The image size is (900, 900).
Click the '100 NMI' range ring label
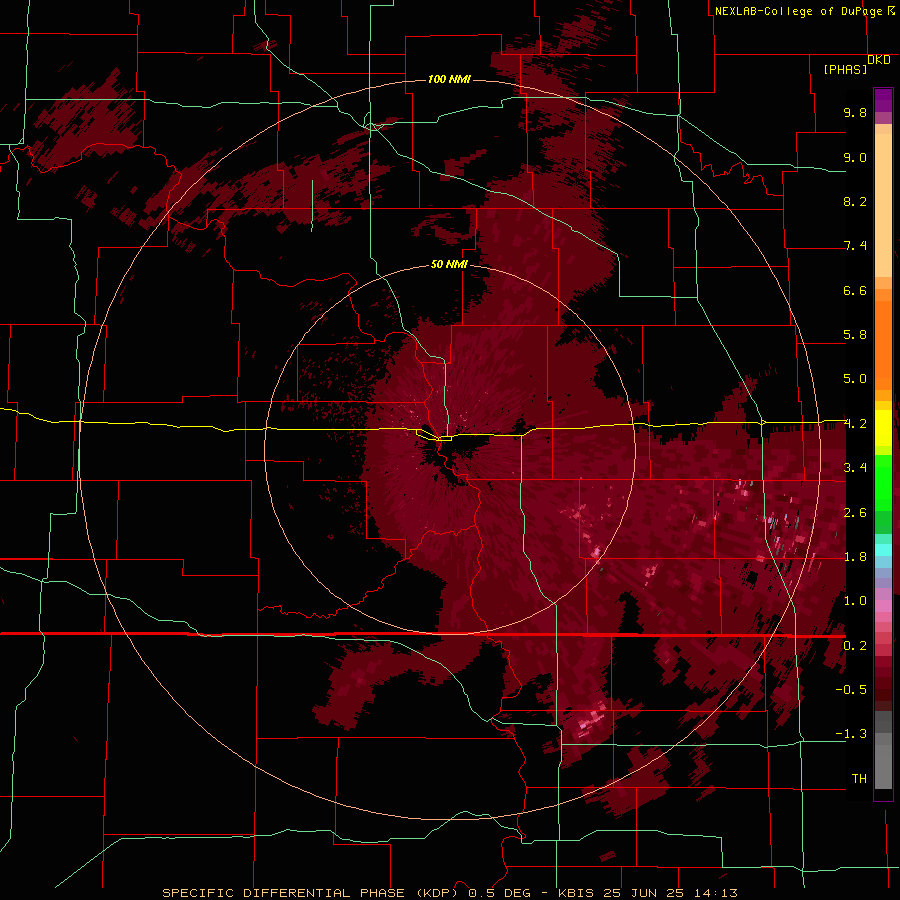[x=449, y=79]
